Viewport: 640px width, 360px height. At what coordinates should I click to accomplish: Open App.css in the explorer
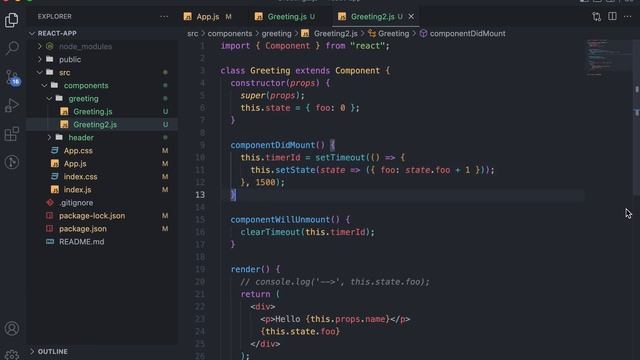[x=102, y=151]
